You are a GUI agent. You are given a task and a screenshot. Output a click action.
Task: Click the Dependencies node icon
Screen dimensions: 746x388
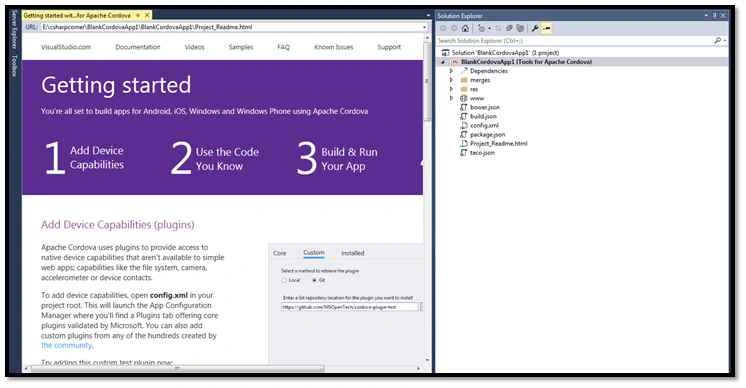tap(464, 71)
